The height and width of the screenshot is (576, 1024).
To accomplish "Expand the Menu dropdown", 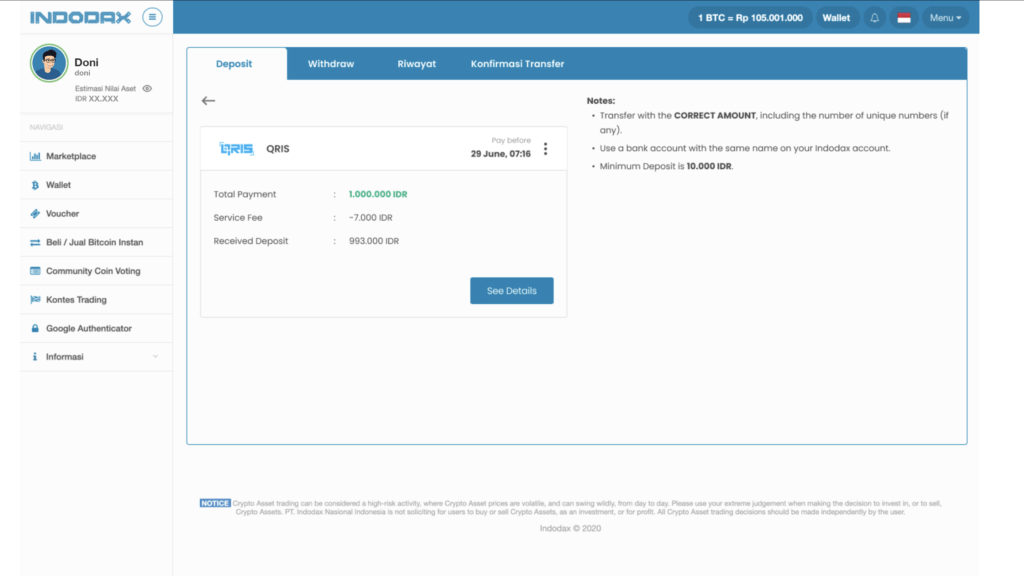I will click(x=945, y=18).
